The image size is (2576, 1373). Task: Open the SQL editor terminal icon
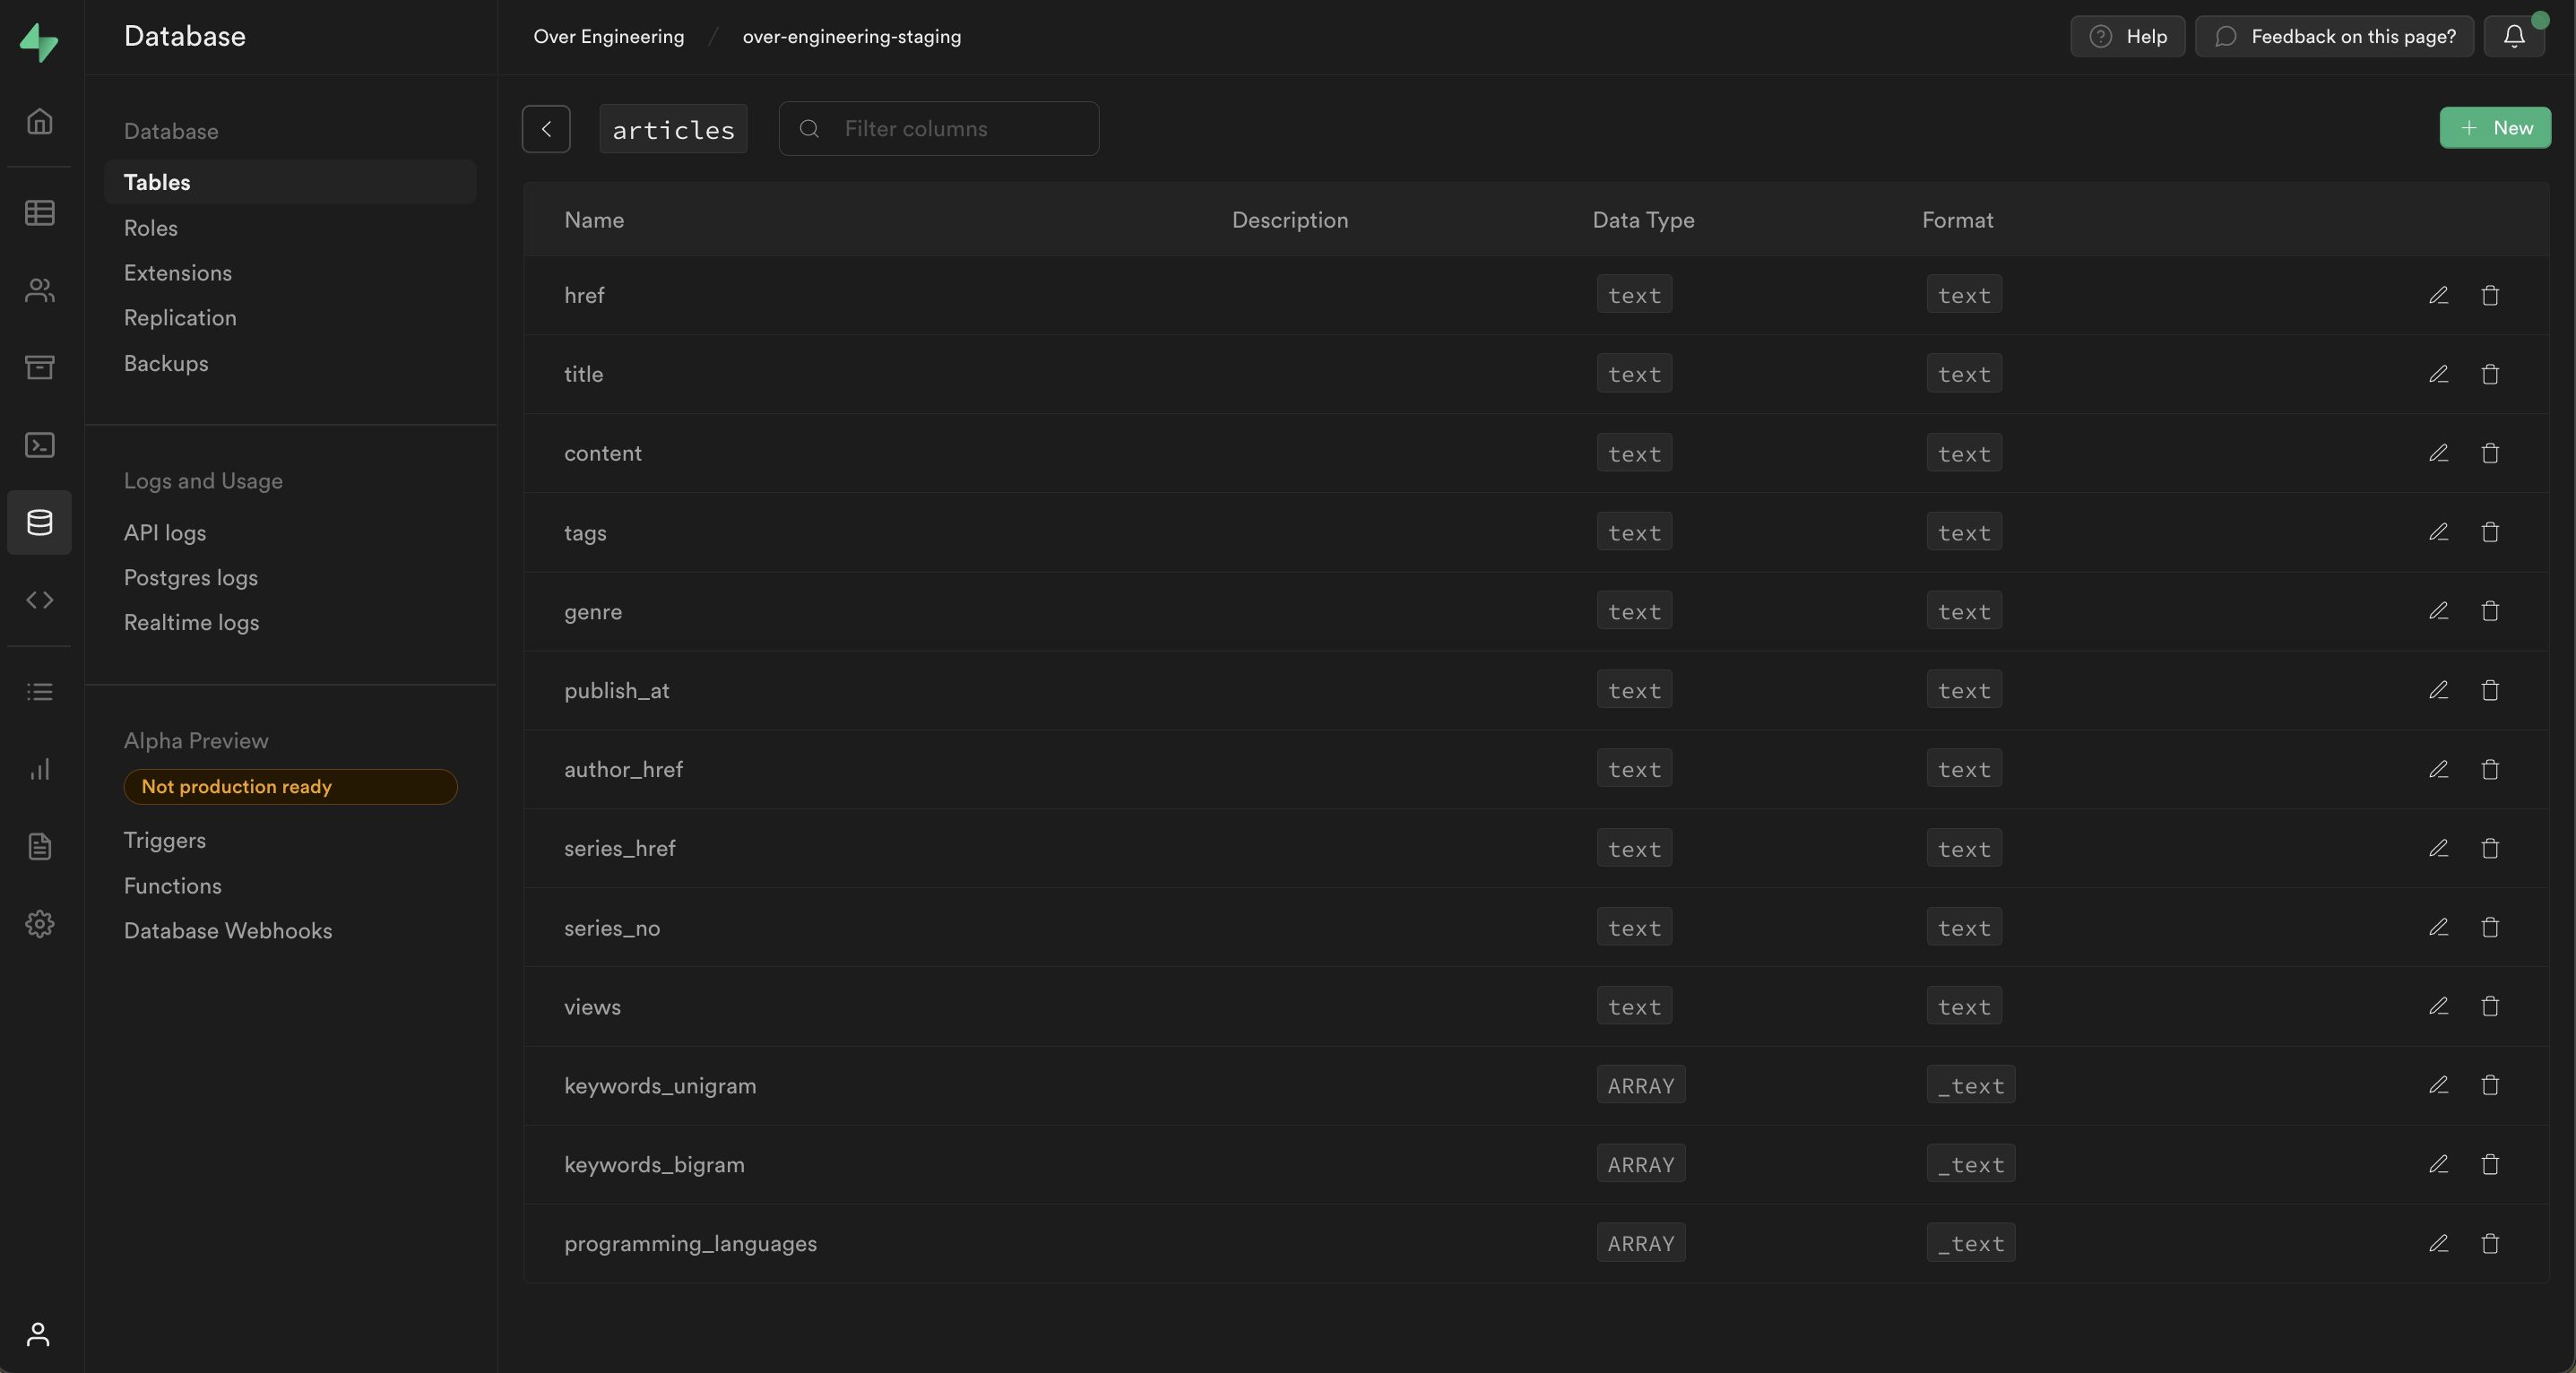(40, 445)
